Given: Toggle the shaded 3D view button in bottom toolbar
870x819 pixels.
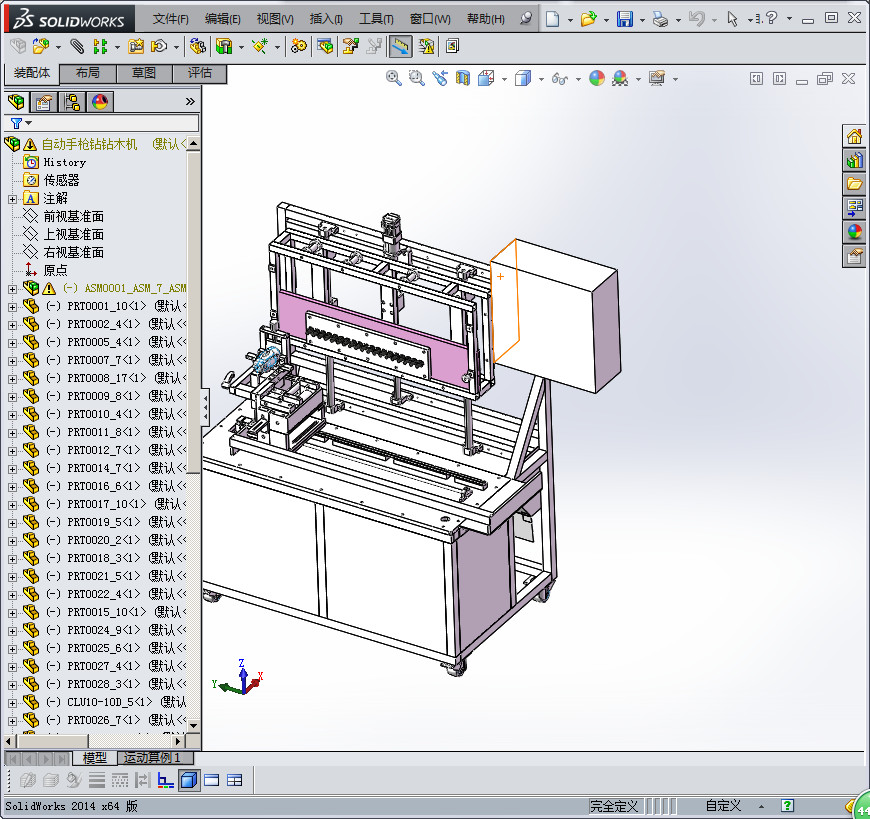Looking at the screenshot, I should (189, 780).
